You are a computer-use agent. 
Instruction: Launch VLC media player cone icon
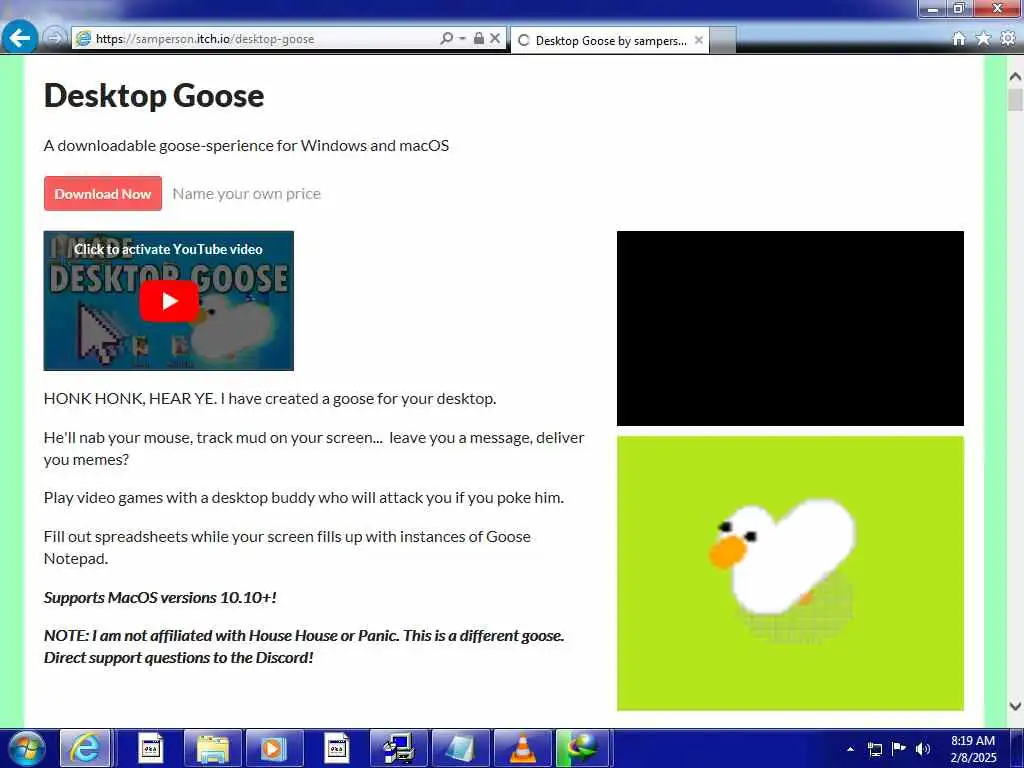522,748
